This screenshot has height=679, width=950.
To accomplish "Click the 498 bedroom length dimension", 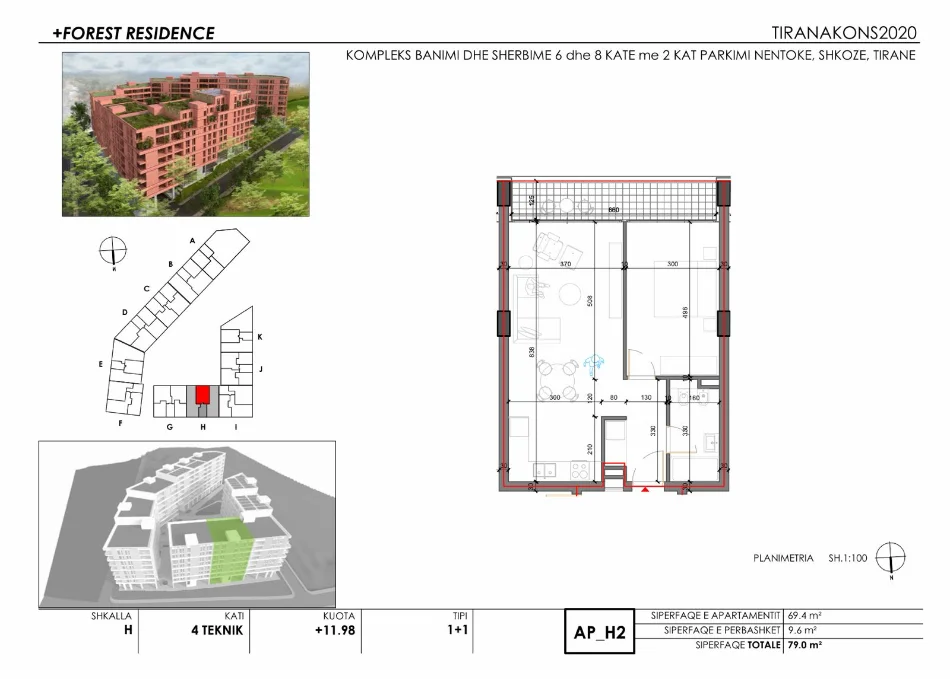I will pyautogui.click(x=686, y=312).
